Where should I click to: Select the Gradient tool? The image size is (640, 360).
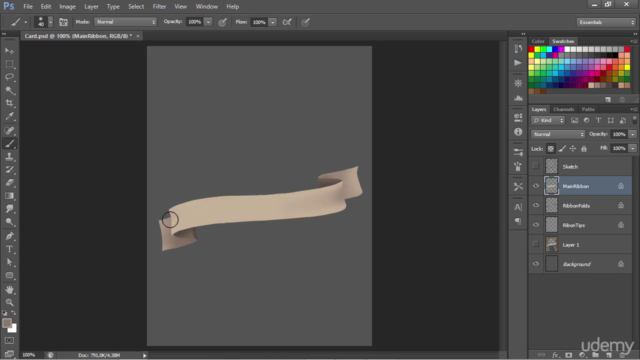pos(9,196)
